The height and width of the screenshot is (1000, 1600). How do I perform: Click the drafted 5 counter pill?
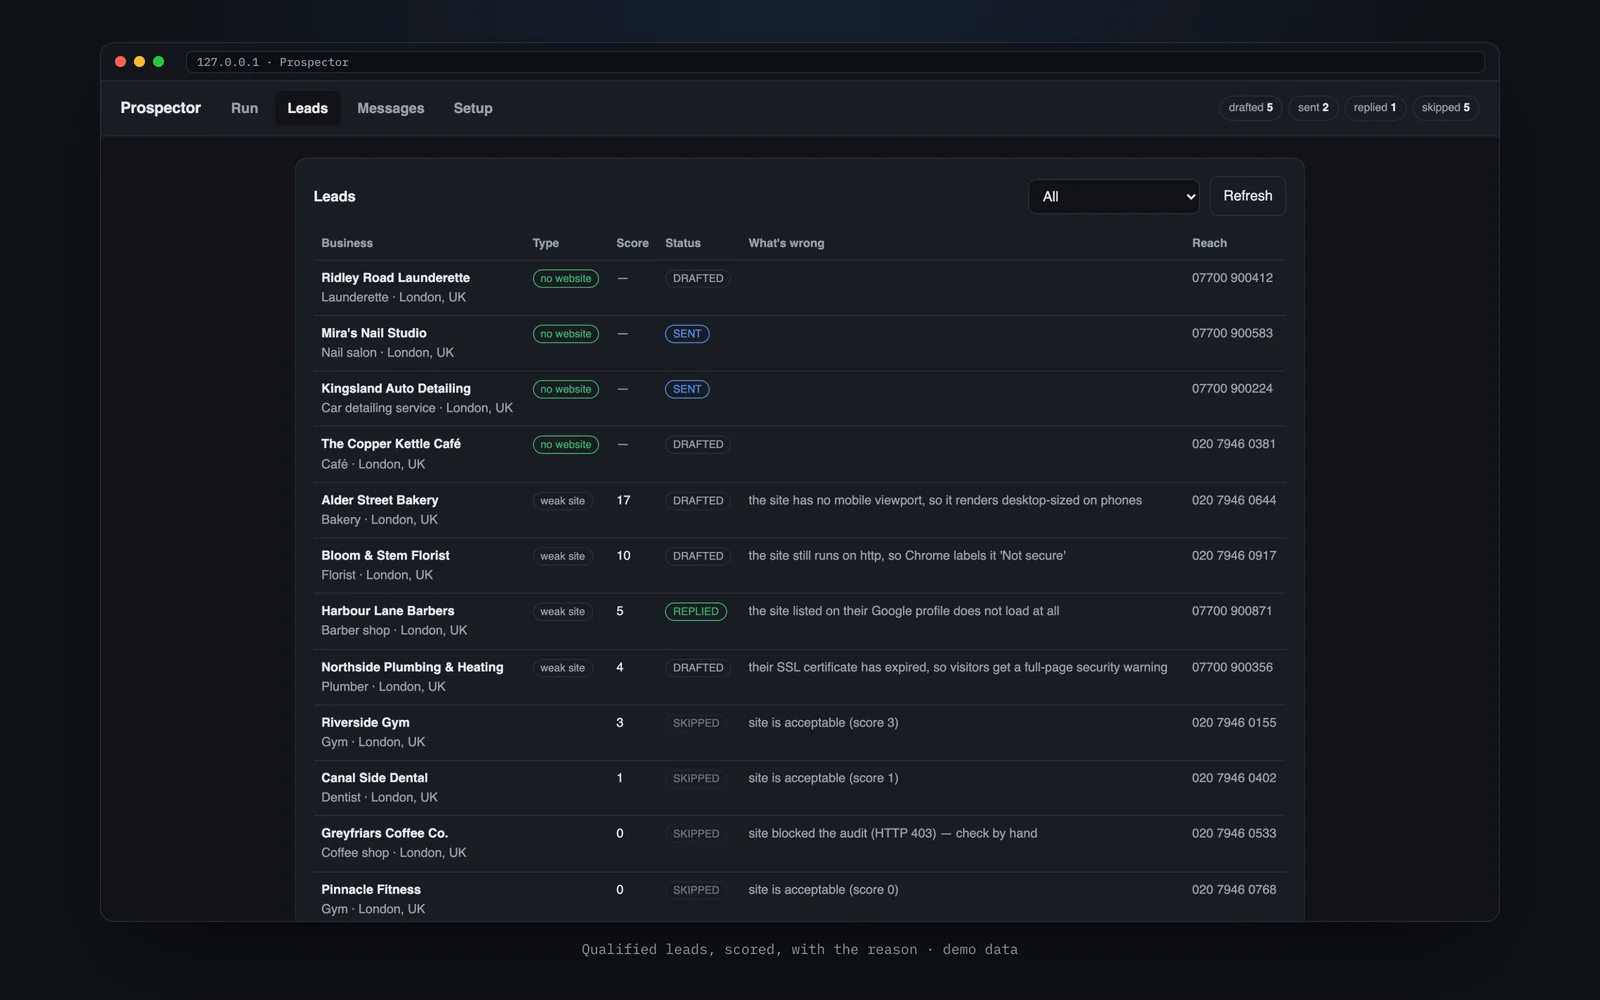[x=1250, y=108]
